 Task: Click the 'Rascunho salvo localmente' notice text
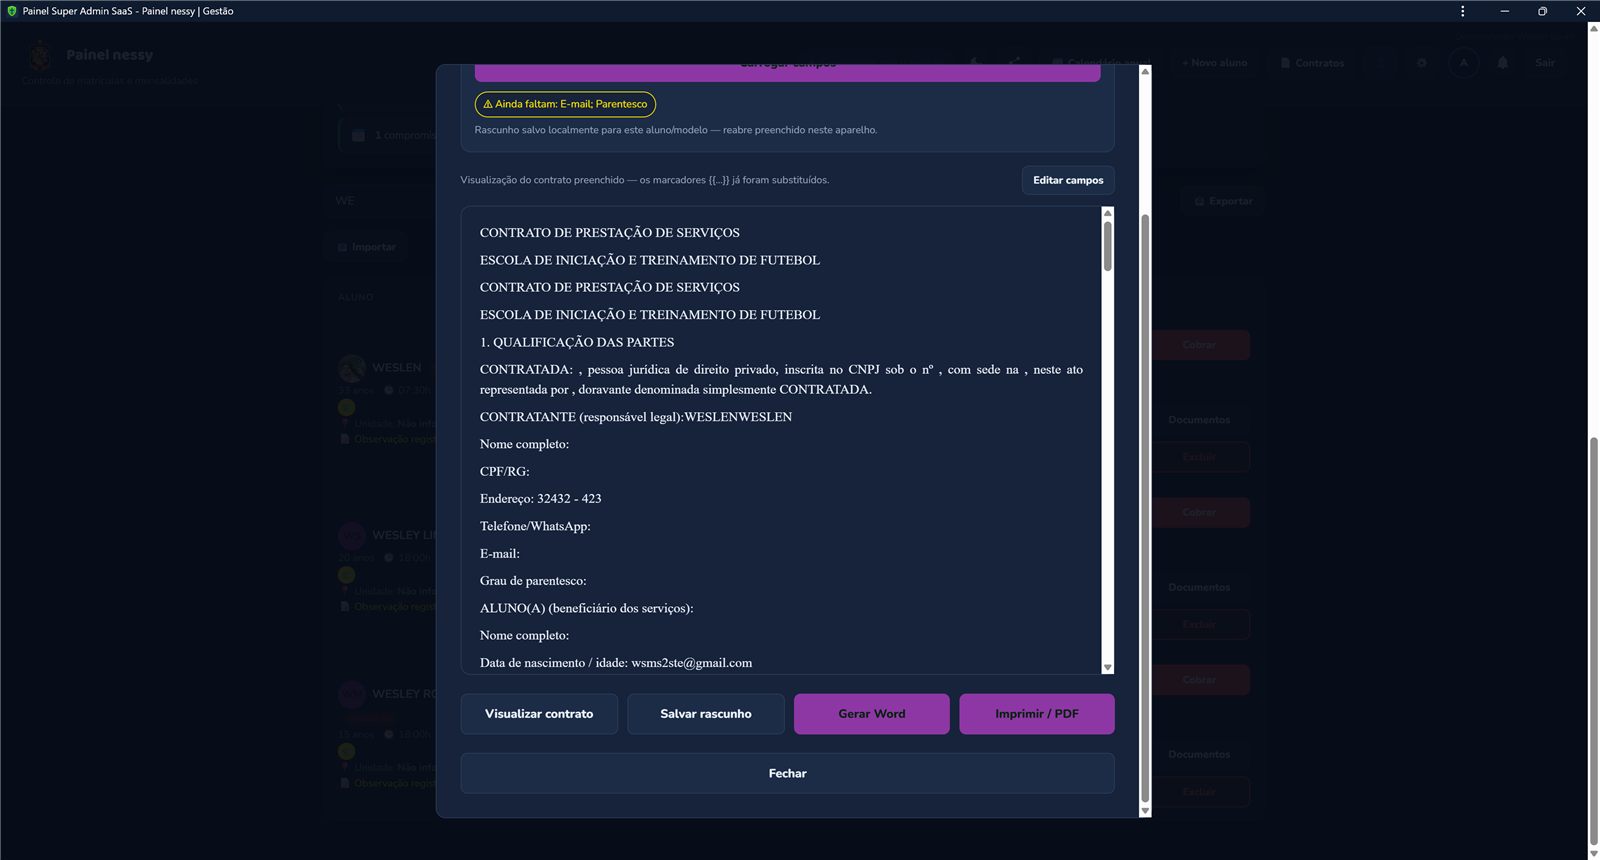675,130
